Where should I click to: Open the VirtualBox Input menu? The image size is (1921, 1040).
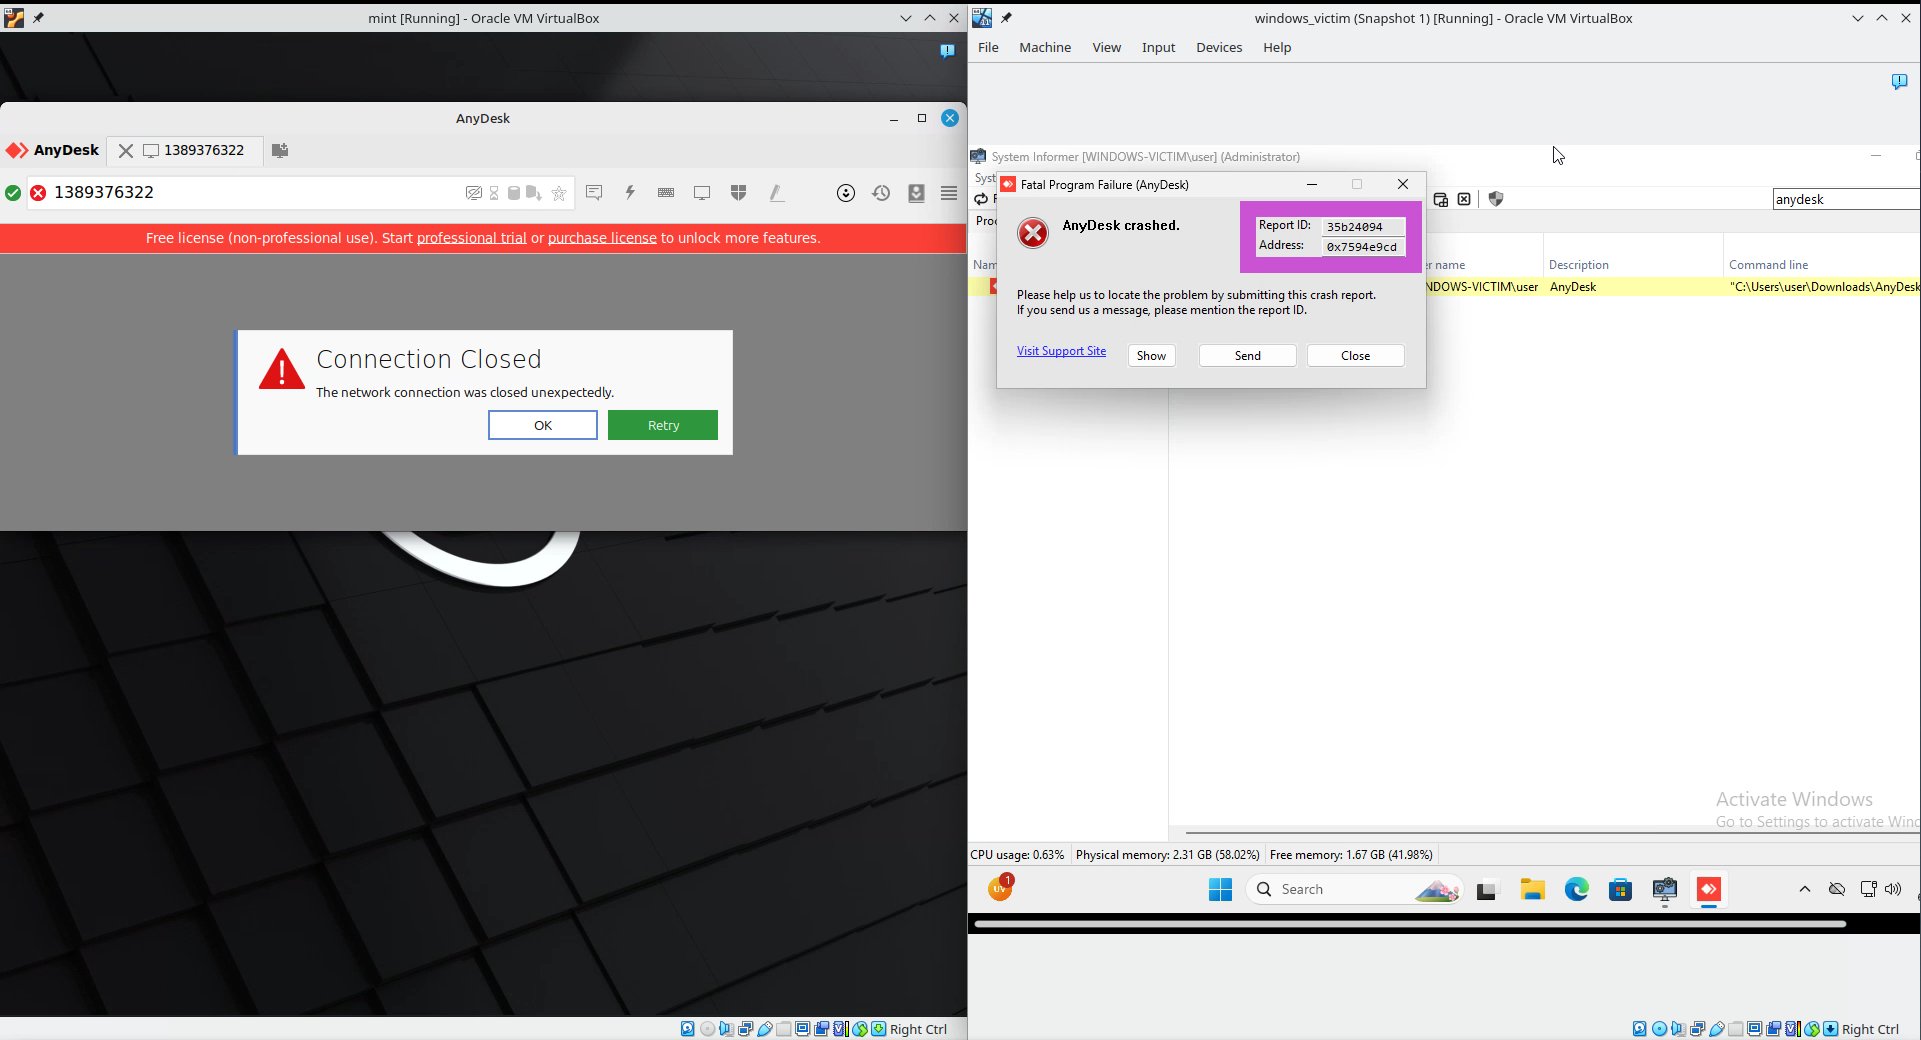(1158, 47)
